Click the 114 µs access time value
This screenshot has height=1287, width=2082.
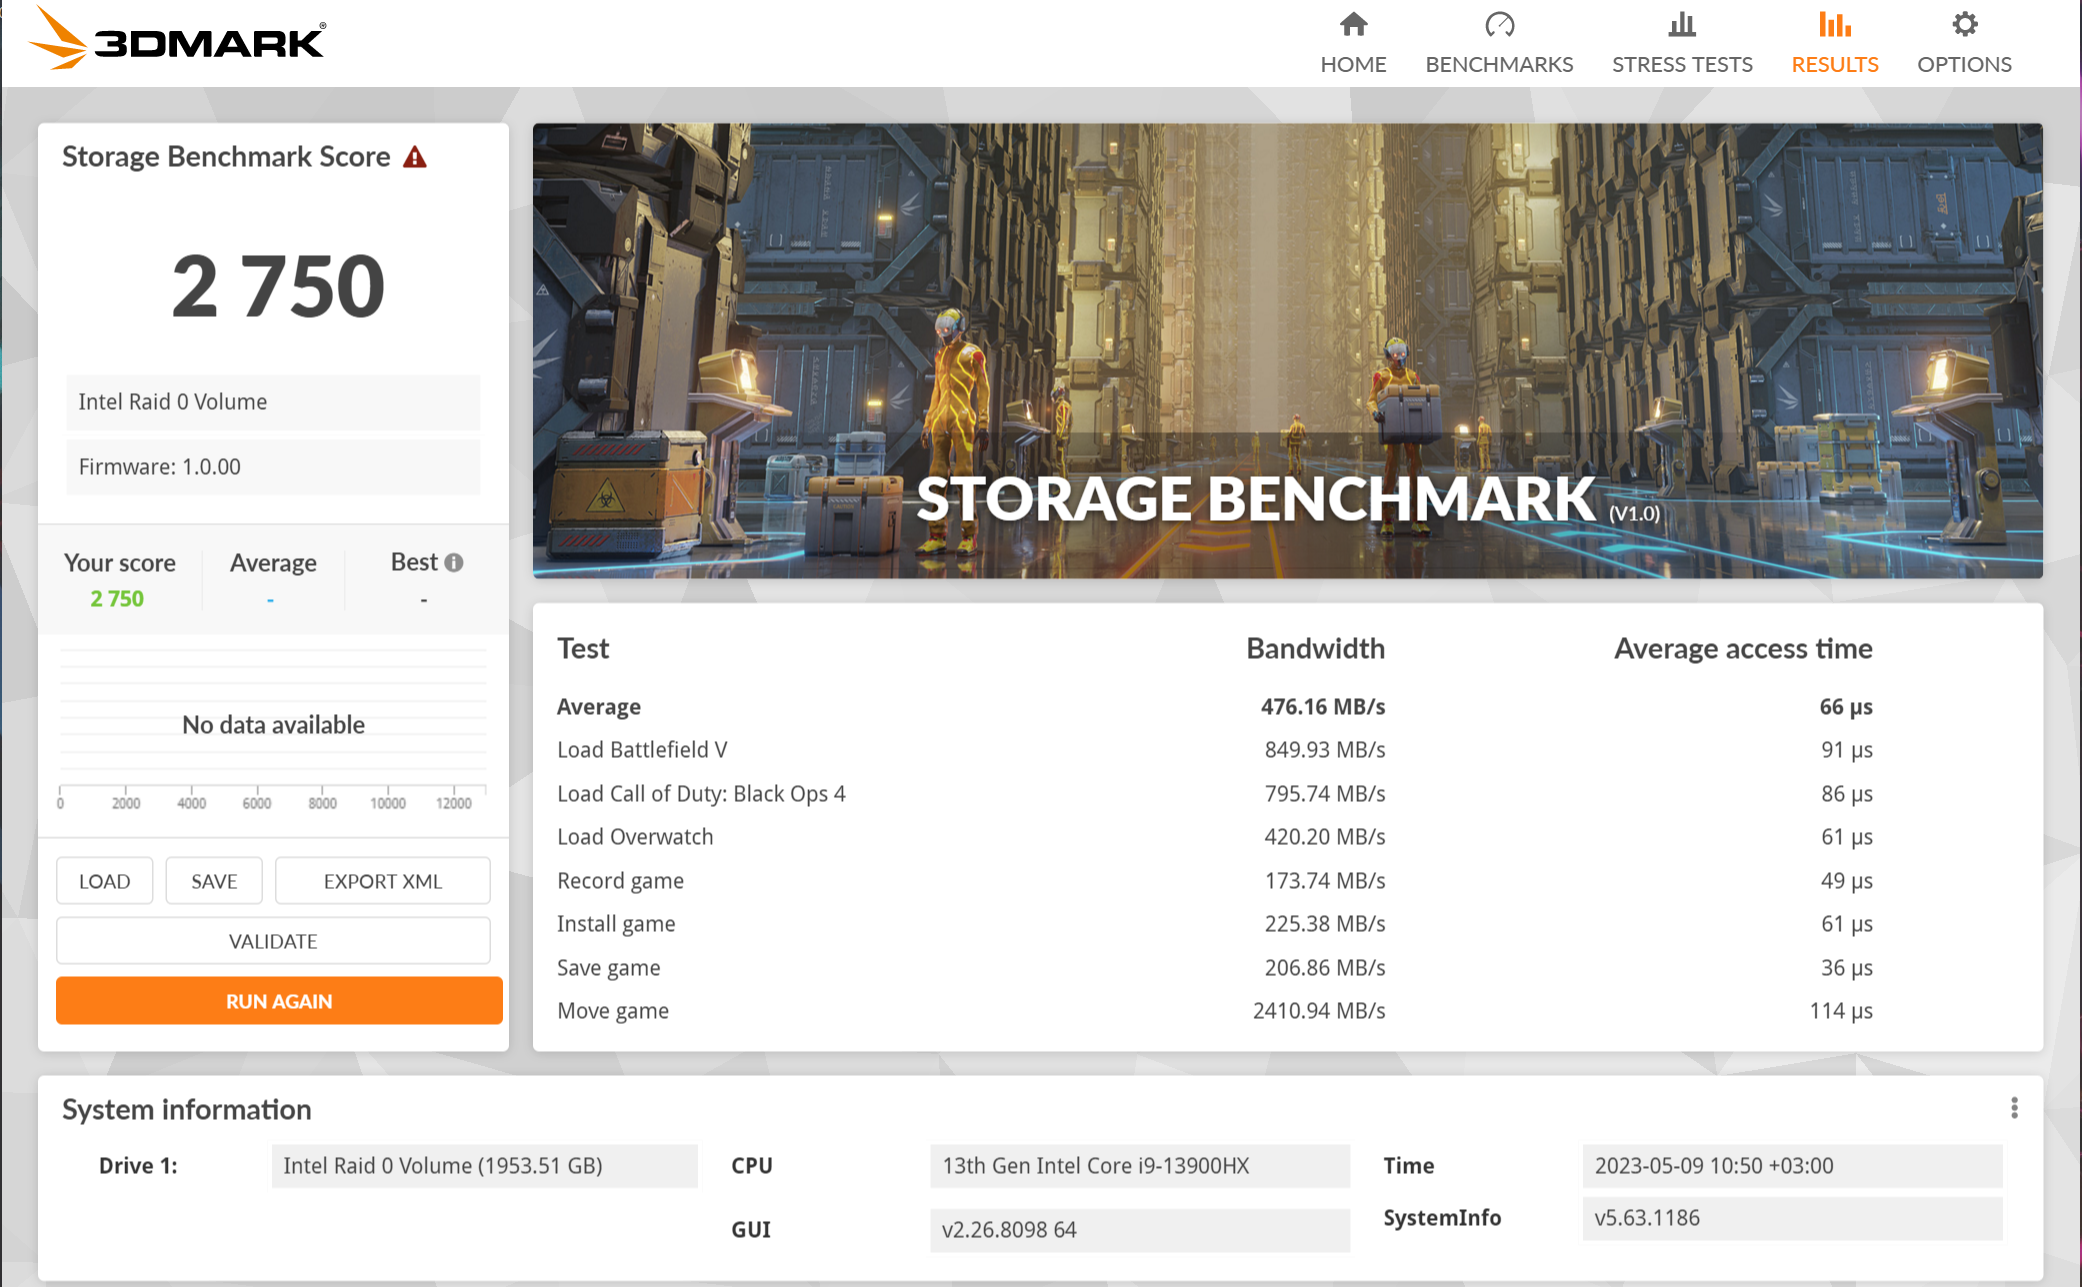click(1840, 1011)
